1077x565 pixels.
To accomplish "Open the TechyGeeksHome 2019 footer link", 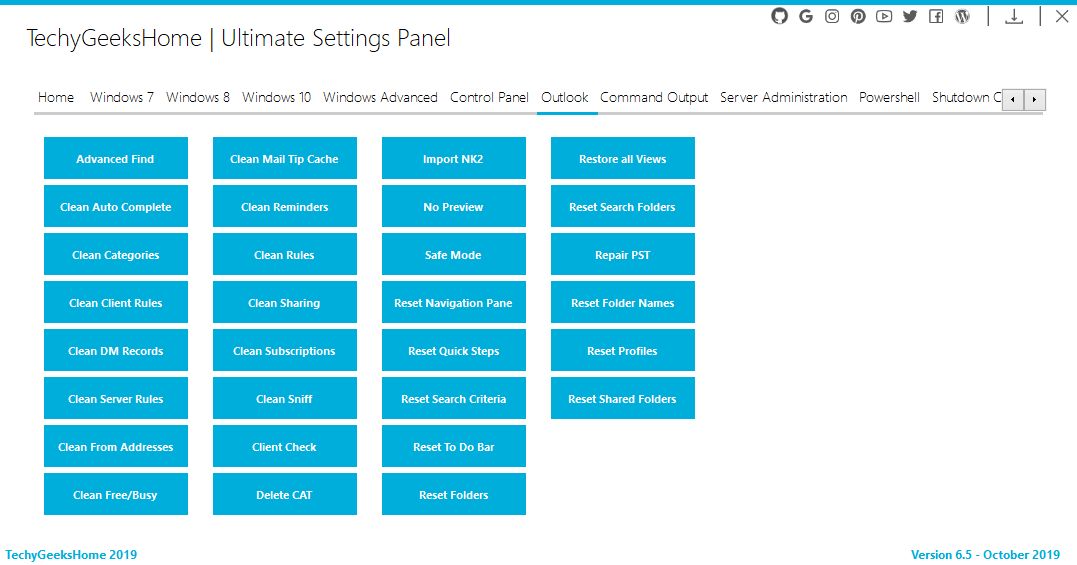I will coord(71,555).
